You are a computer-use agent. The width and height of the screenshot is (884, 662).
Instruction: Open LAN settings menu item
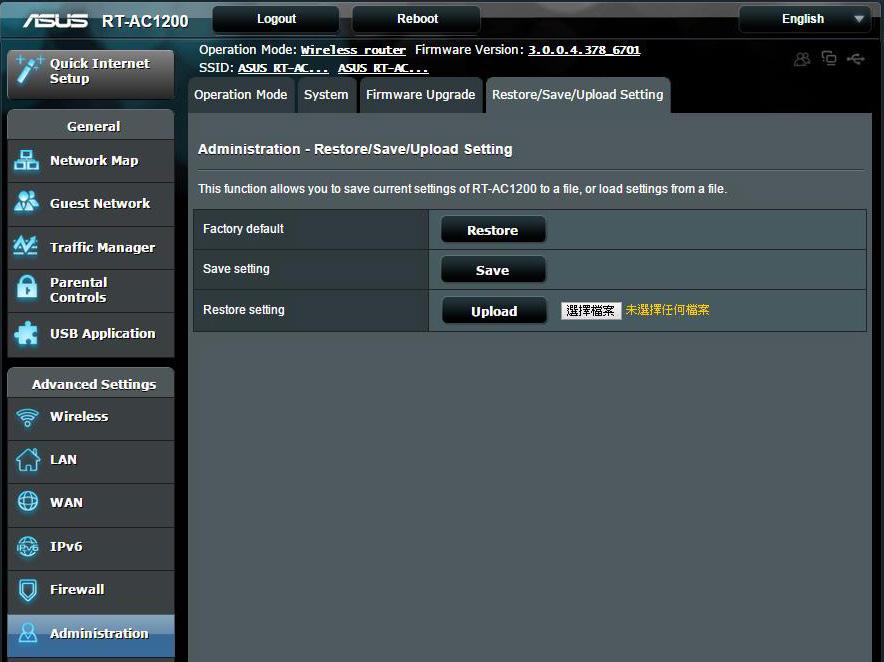[91, 460]
